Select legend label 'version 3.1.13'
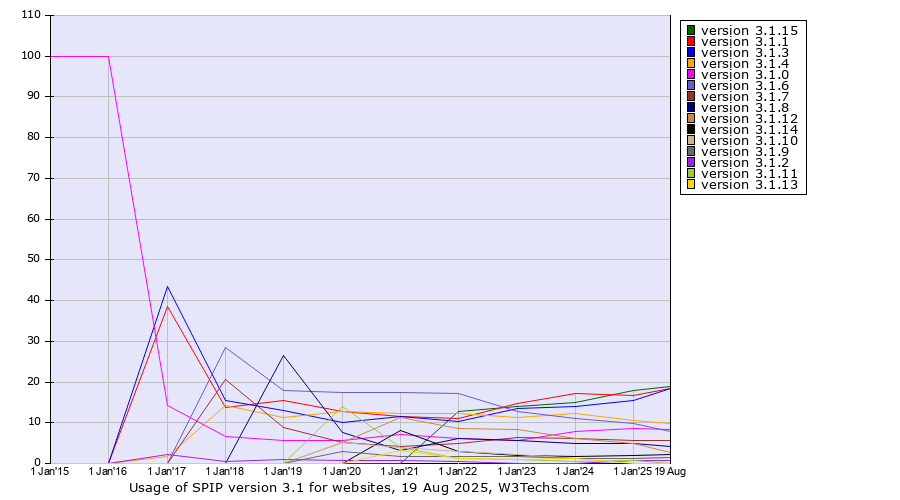Screen dimensions: 900x500 [749, 184]
